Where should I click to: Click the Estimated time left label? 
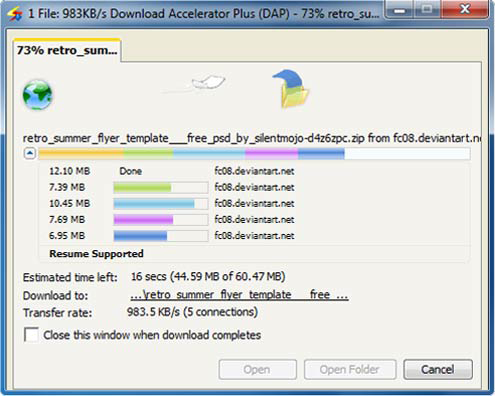pyautogui.click(x=70, y=277)
